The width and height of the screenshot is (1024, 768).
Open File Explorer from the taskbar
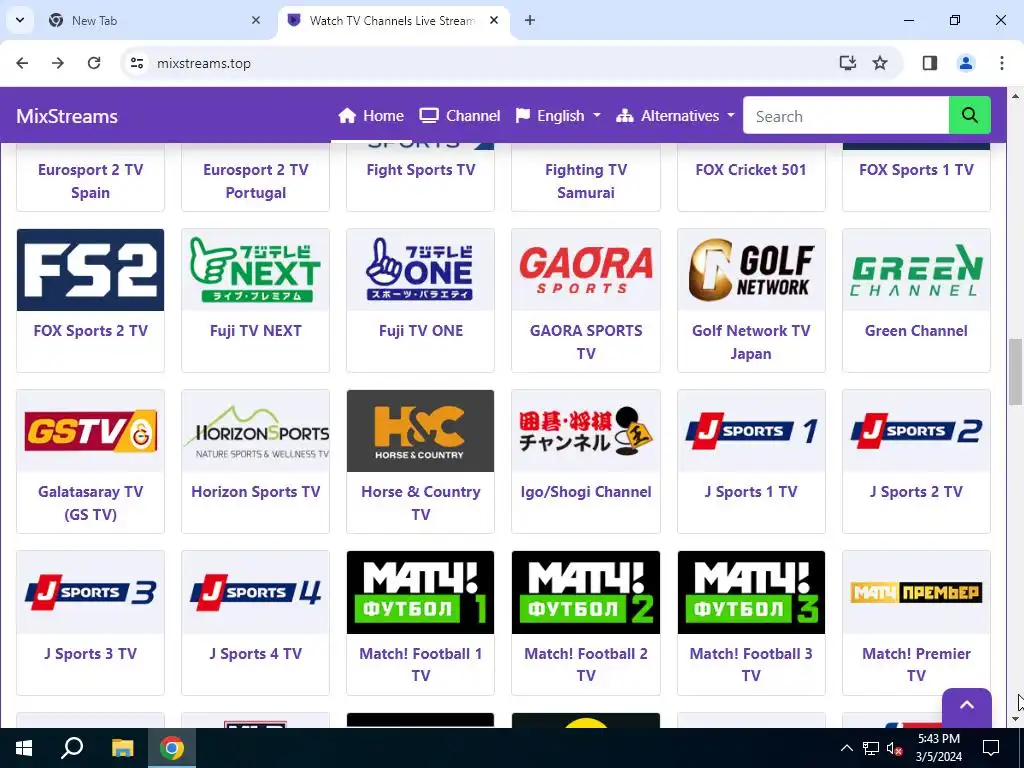(x=122, y=748)
